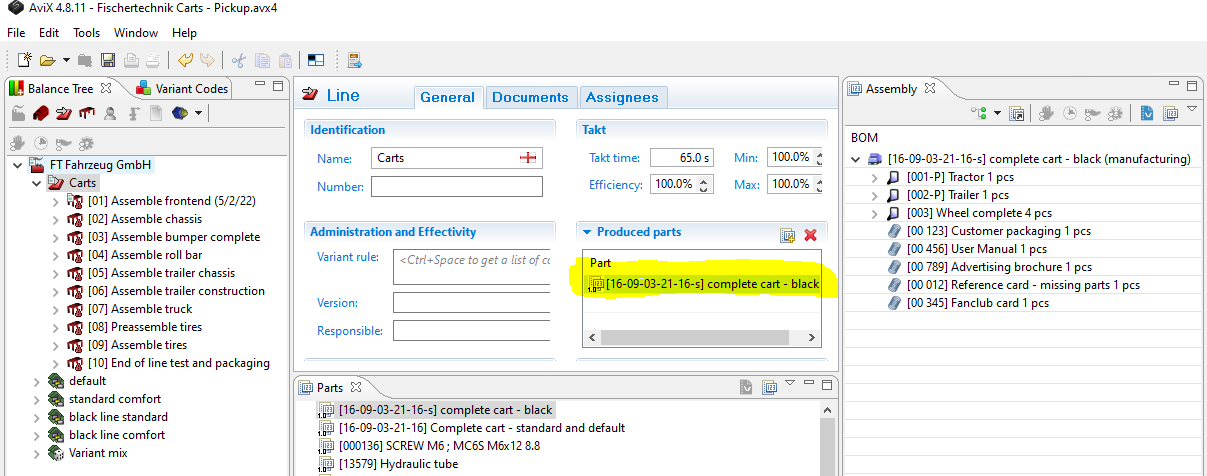The width and height of the screenshot is (1207, 476).
Task: Click the red building icon in Balance Tree toolbar
Action: 41,114
